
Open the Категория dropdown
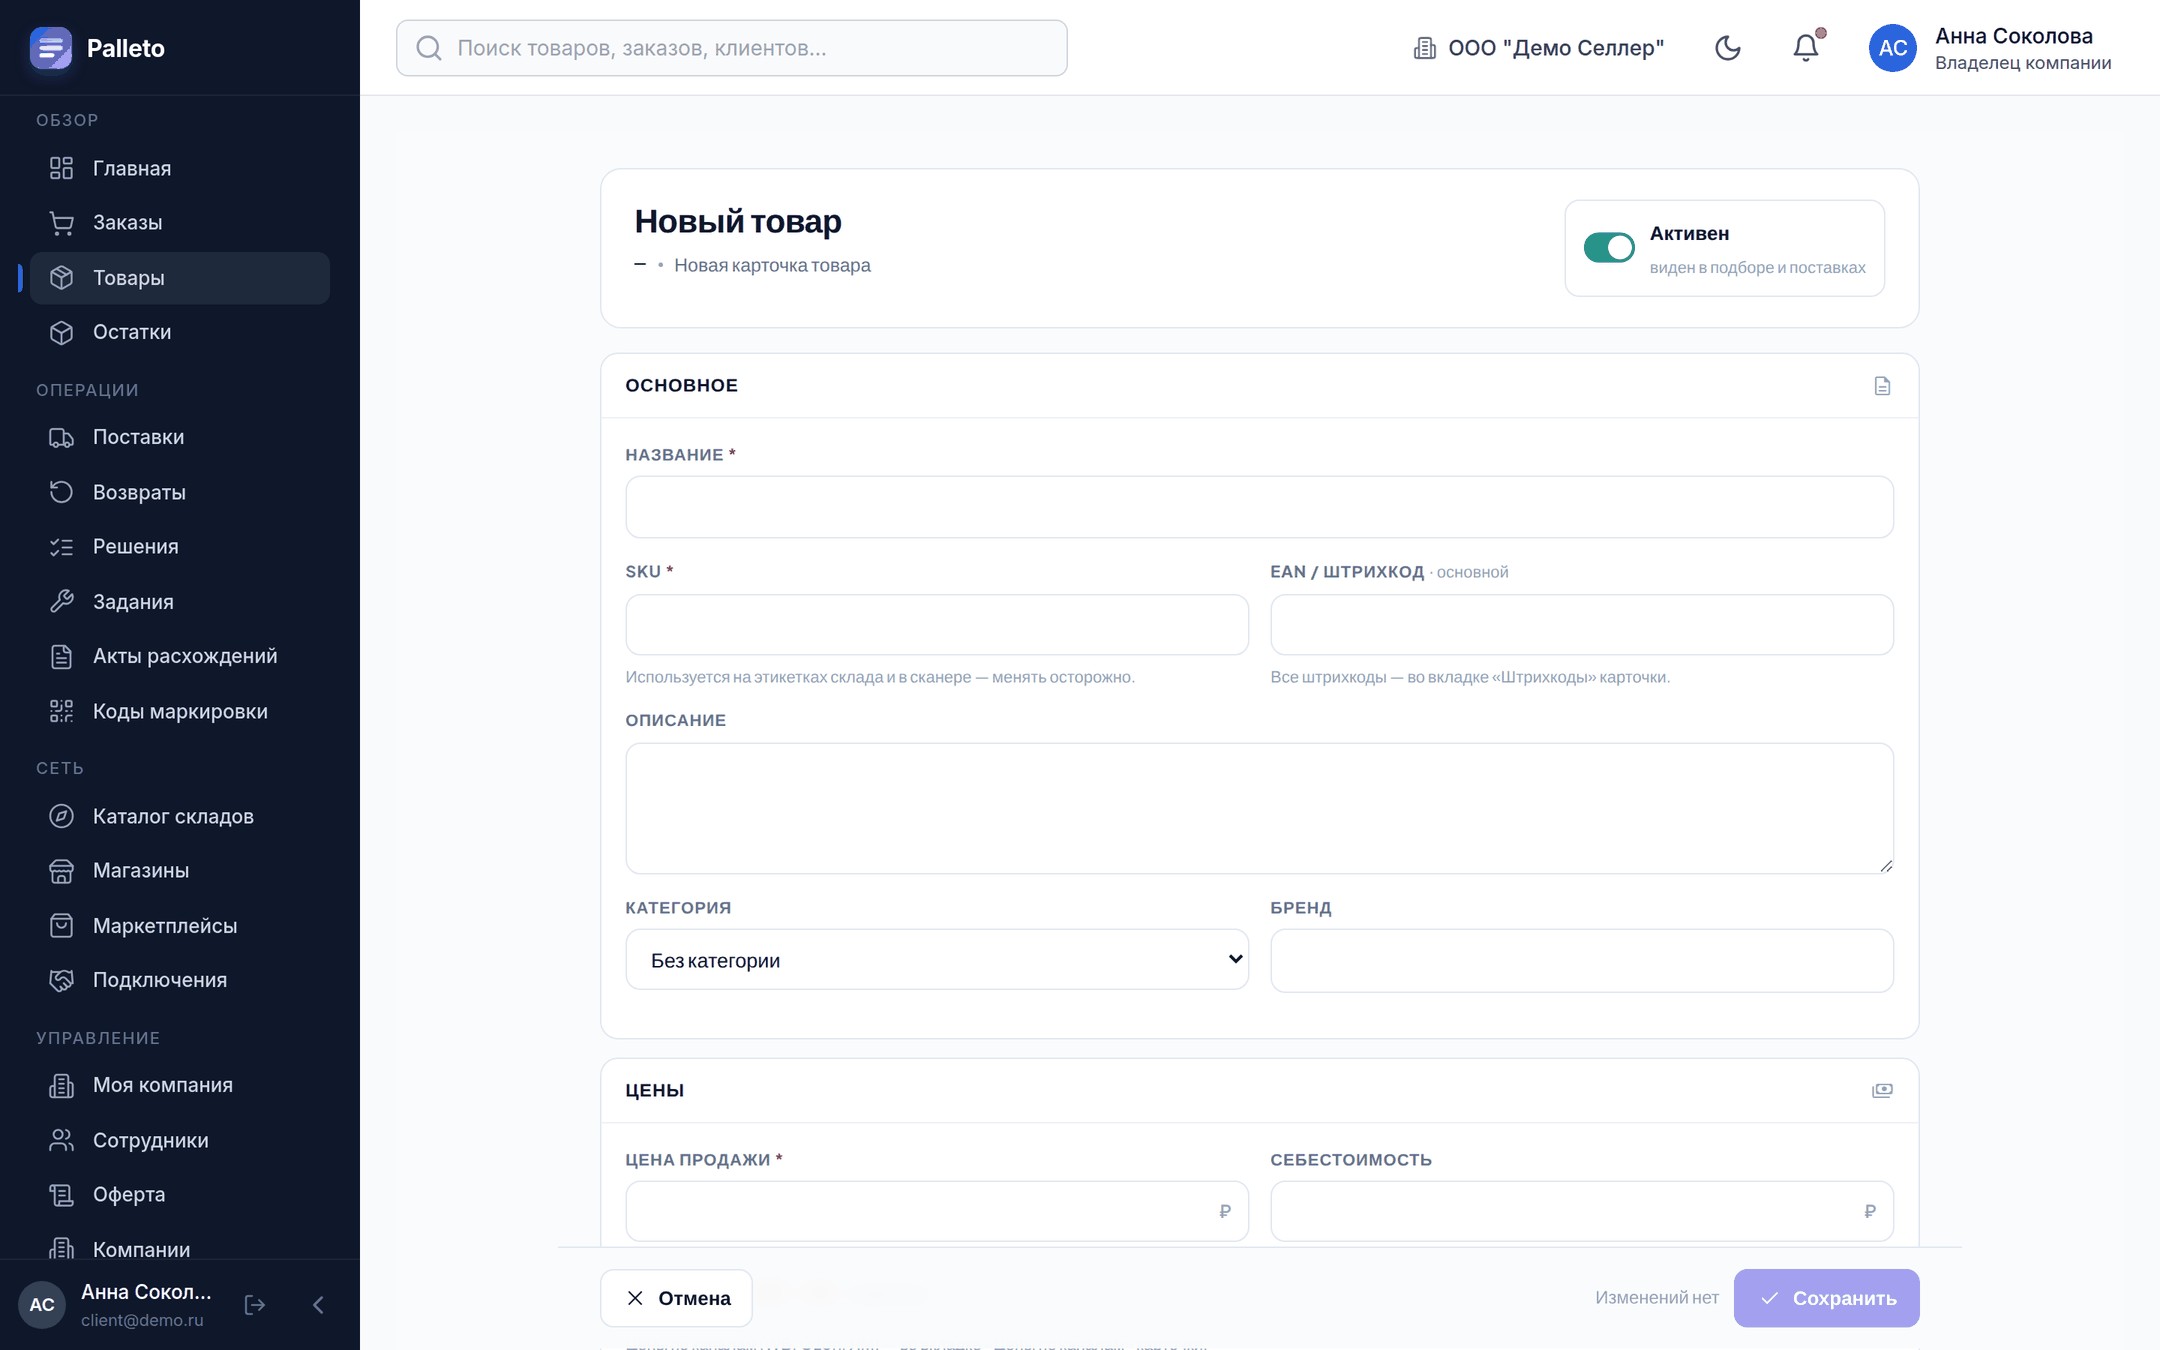pos(937,960)
